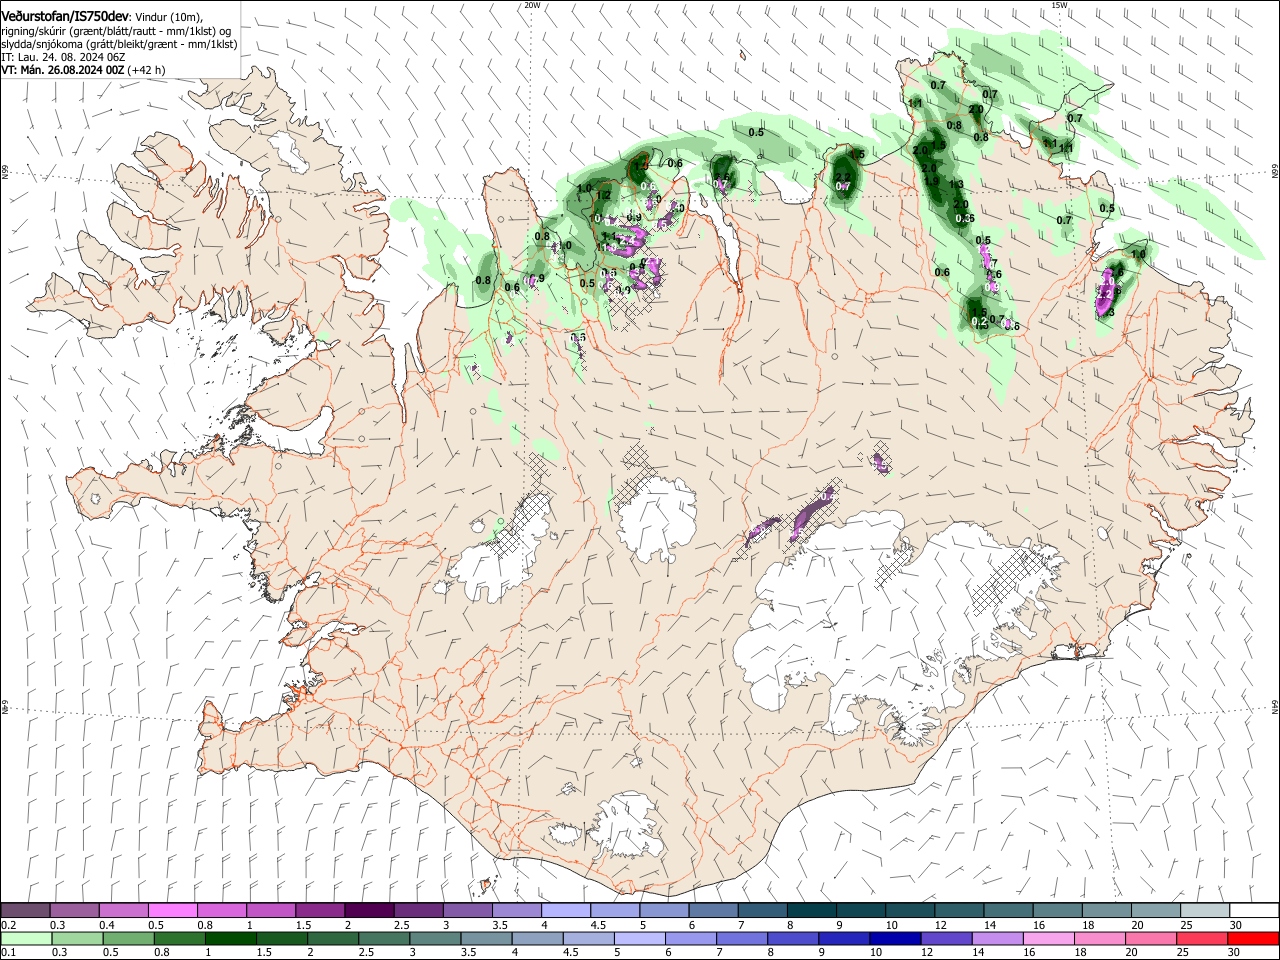Pick the rose swatch labeled 20 in bottom row
Viewport: 1280px width, 960px height.
pyautogui.click(x=1150, y=938)
